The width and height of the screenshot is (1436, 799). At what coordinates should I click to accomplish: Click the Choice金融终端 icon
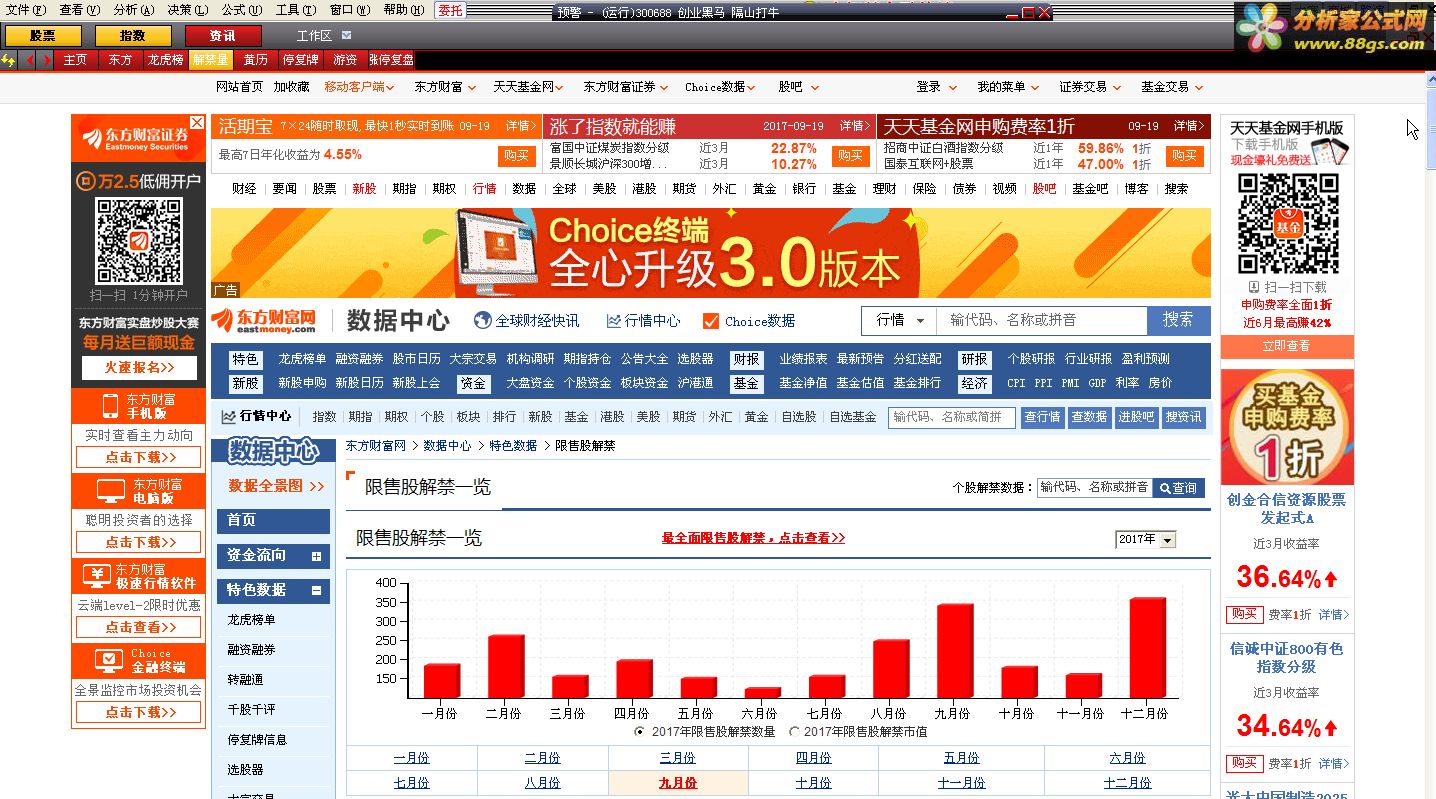109,660
